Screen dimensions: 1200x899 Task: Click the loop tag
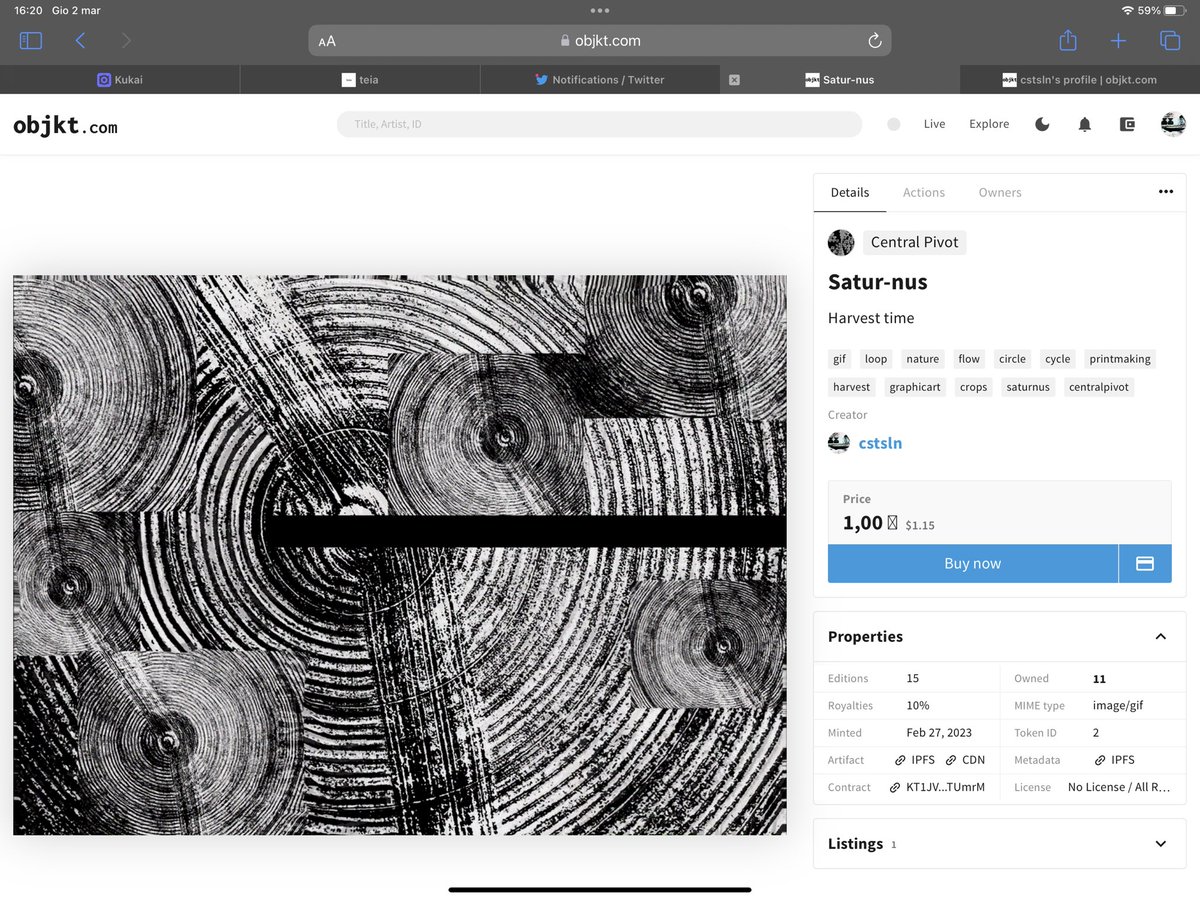[876, 359]
